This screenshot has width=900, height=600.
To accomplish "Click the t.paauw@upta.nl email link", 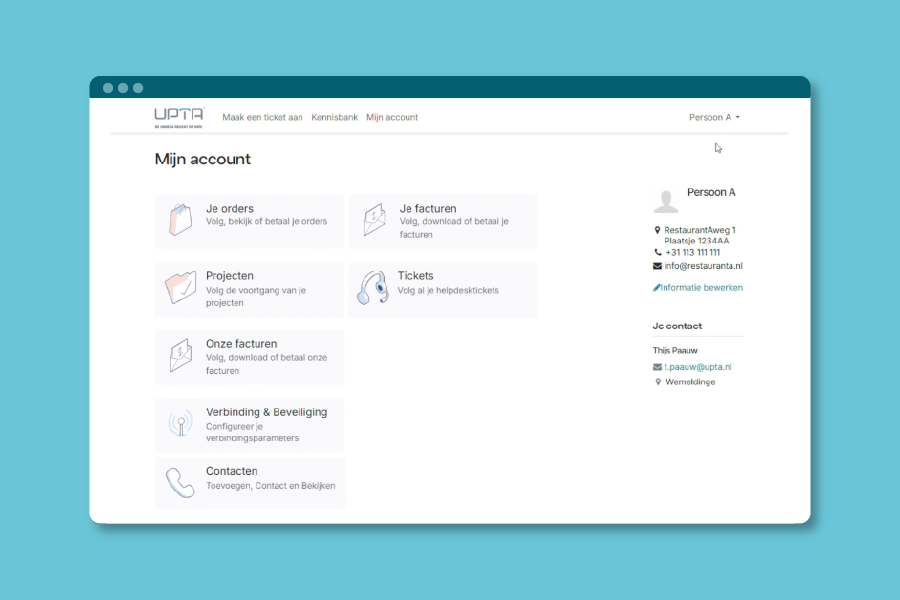I will click(x=697, y=367).
